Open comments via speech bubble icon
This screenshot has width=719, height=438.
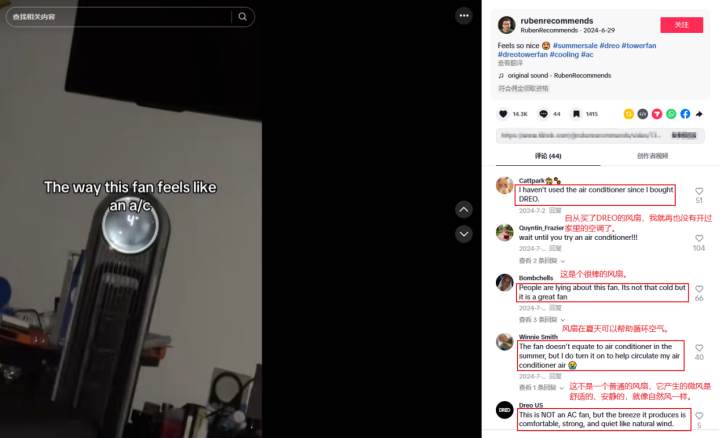543,114
